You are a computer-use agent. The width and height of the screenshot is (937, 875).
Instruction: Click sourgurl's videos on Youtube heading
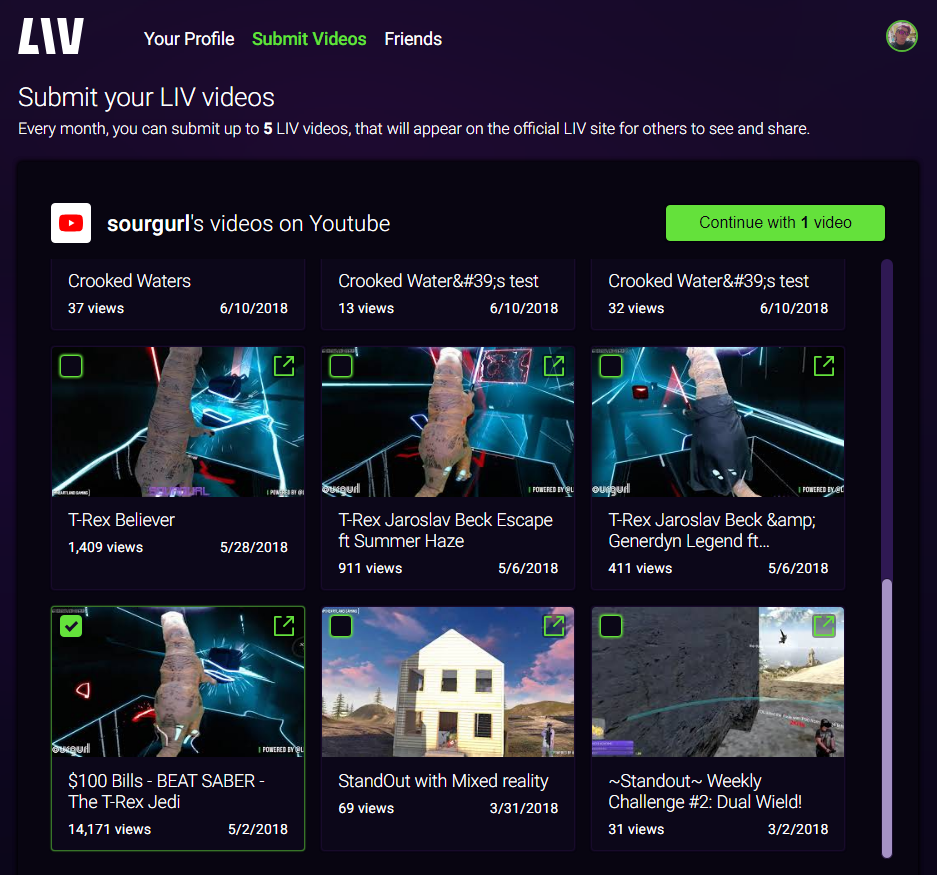(x=248, y=224)
